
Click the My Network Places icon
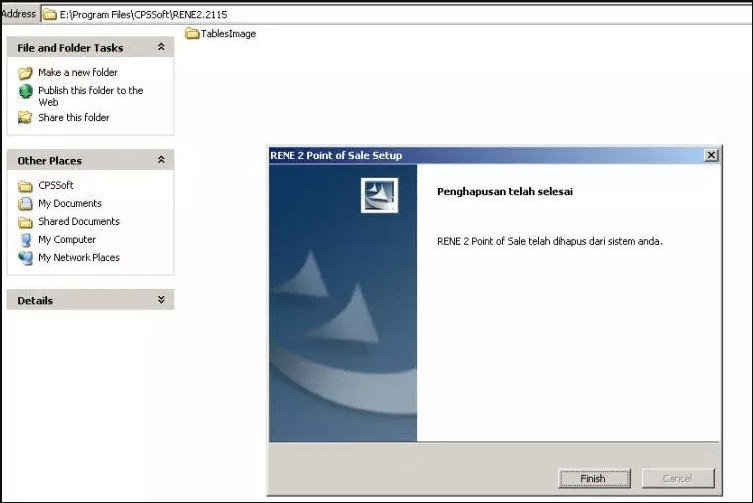25,258
